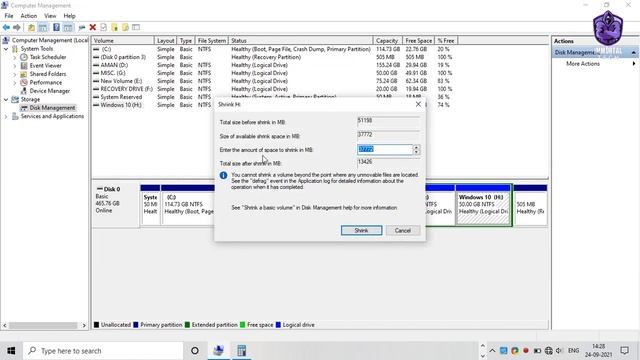Click the Shrink button
This screenshot has width=640, height=360.
pos(361,231)
